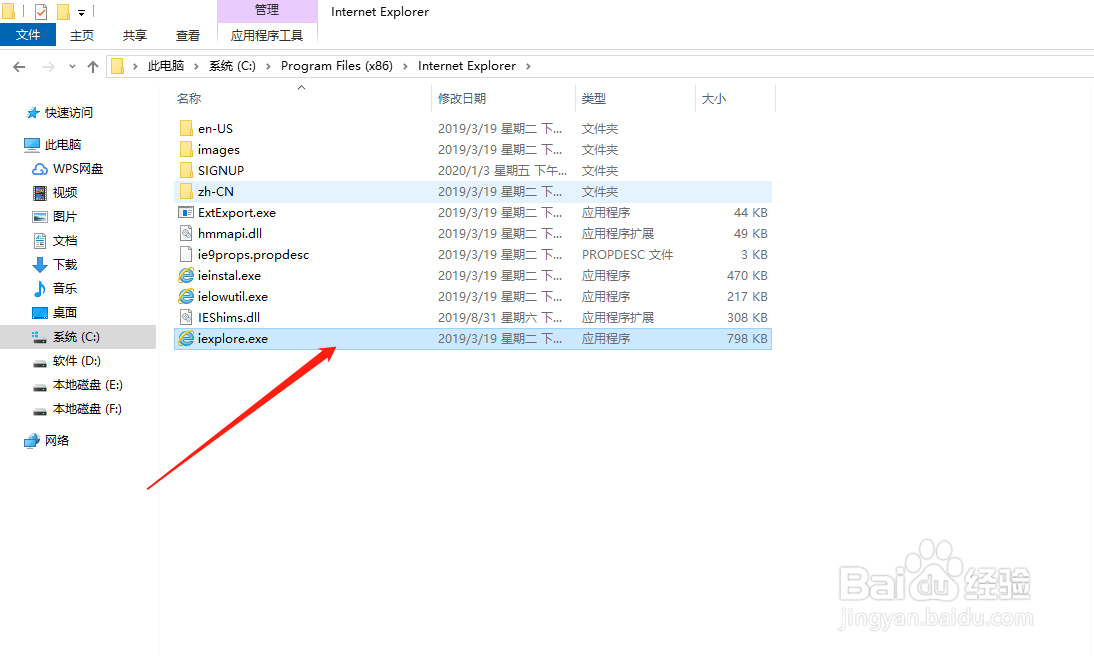Open 本地磁盘 (F:) in navigation pane
This screenshot has height=656, width=1094.
87,409
